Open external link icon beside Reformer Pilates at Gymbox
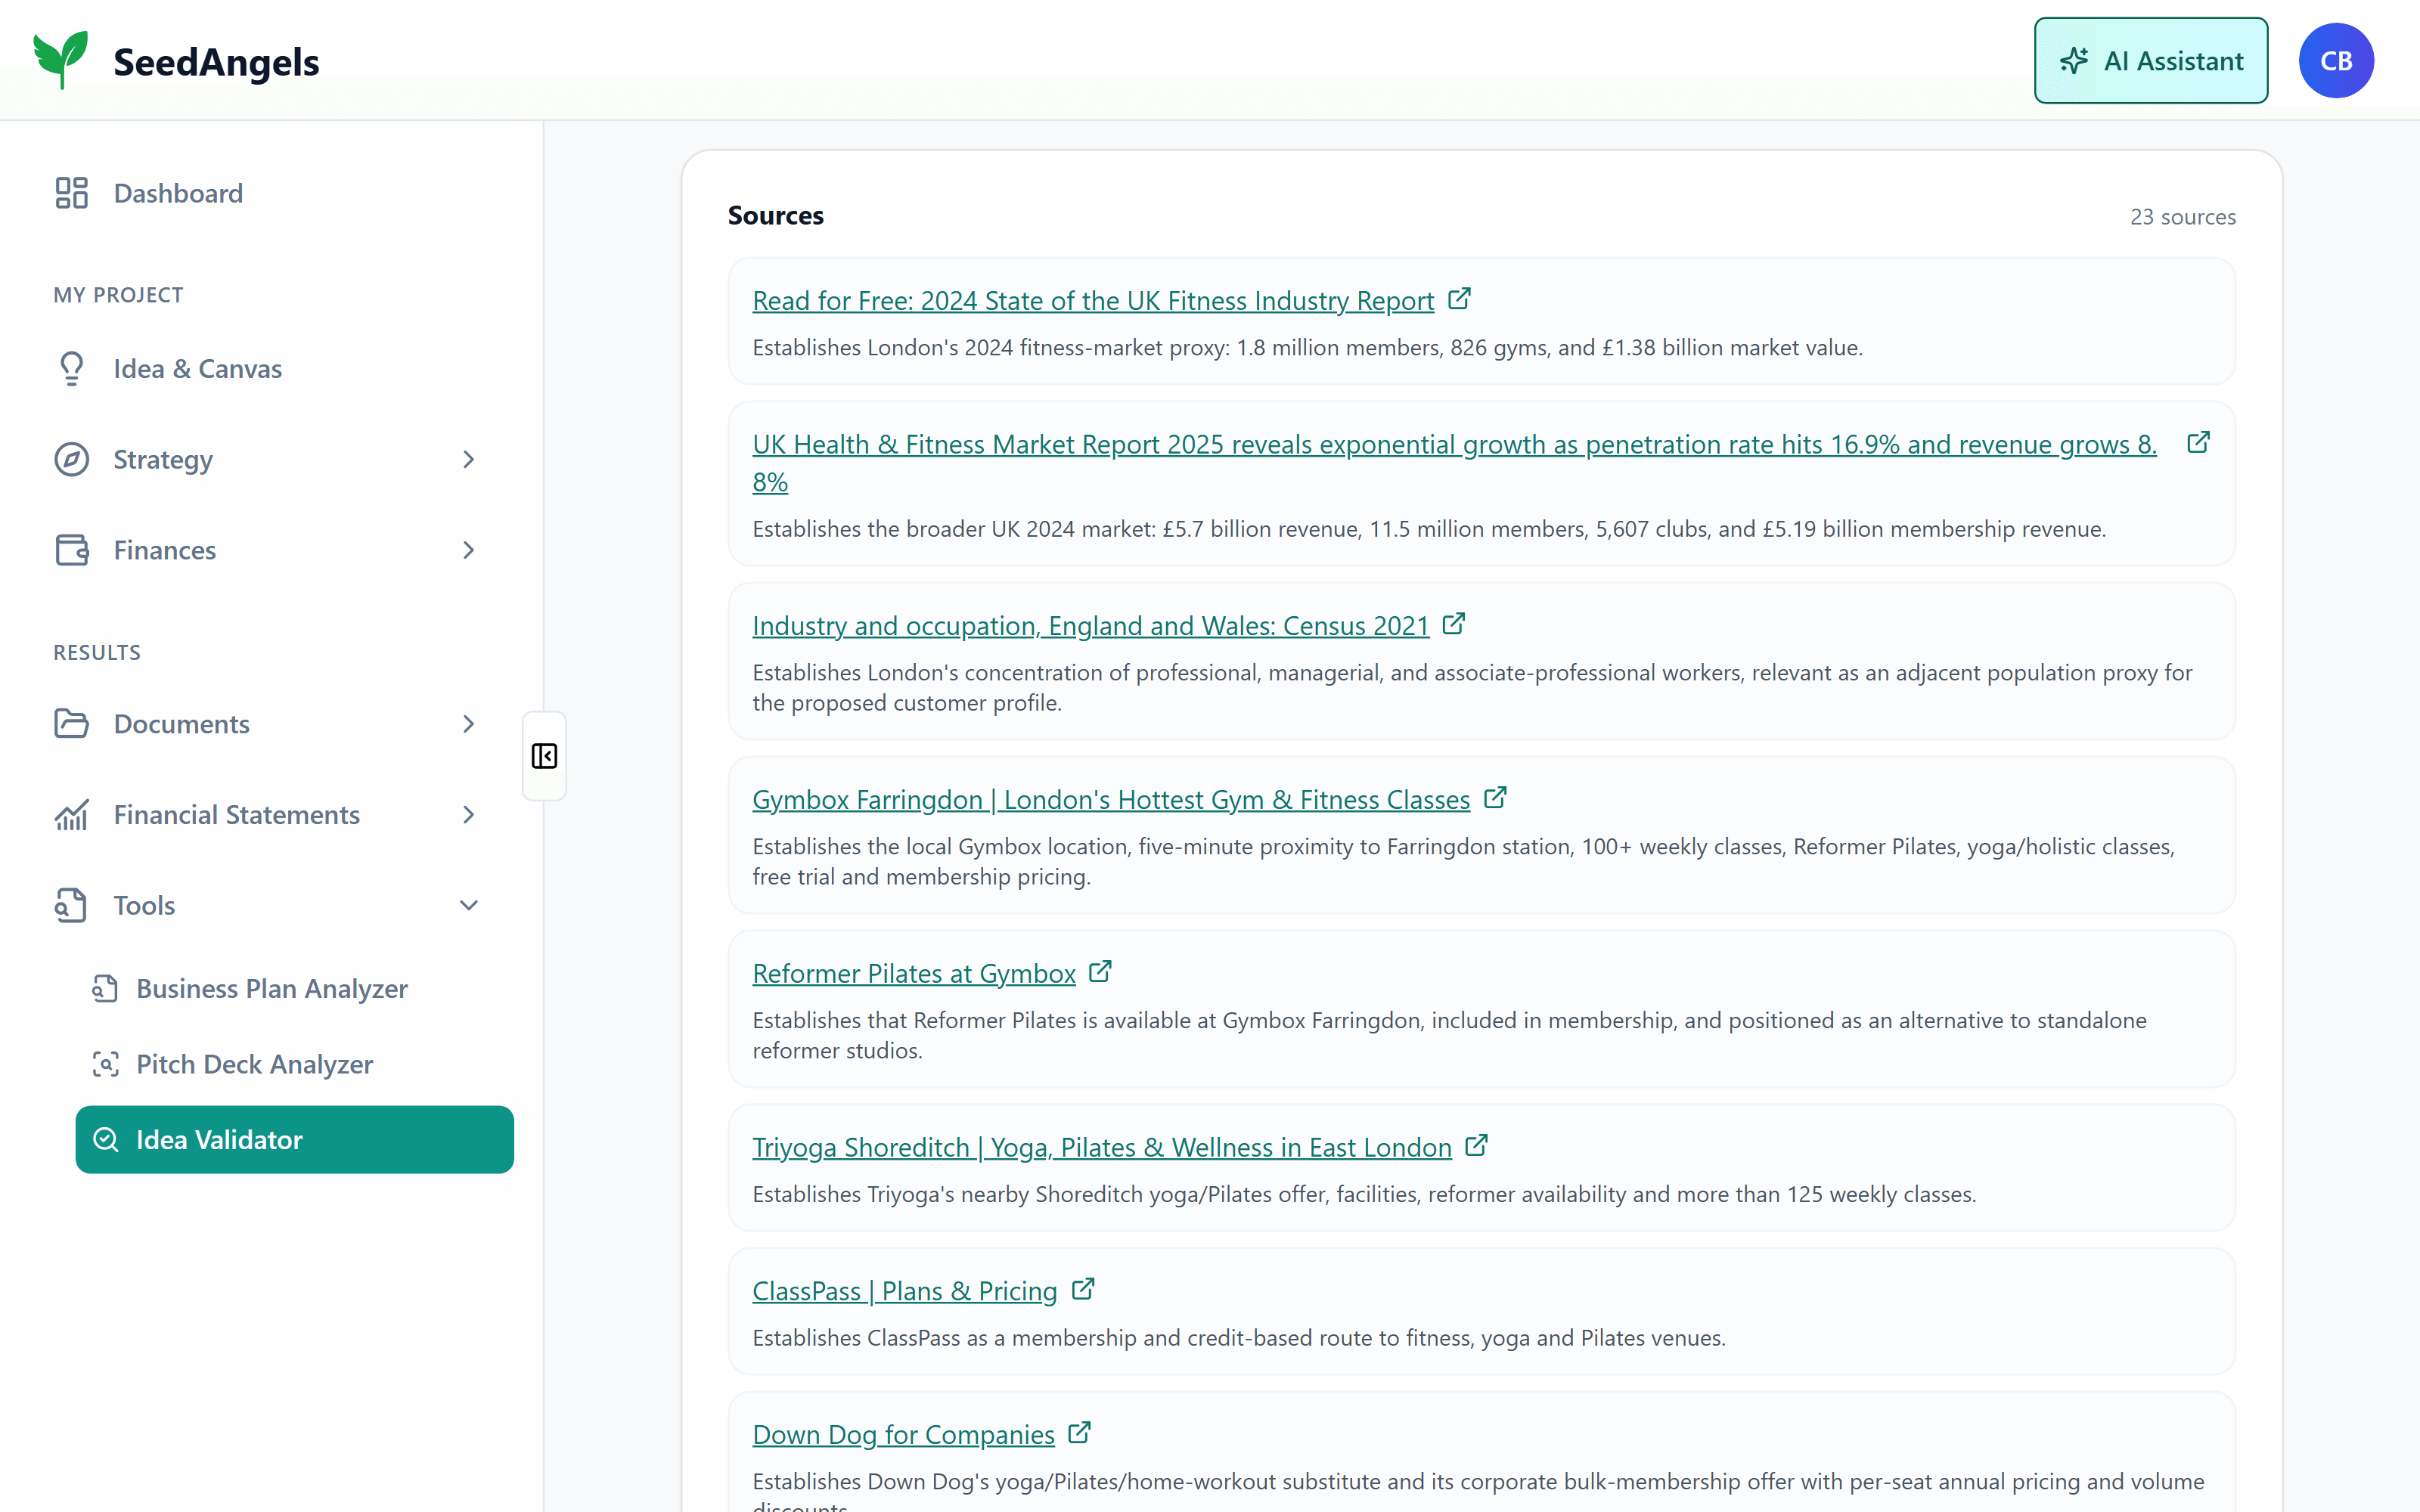This screenshot has width=2420, height=1512. coord(1100,971)
